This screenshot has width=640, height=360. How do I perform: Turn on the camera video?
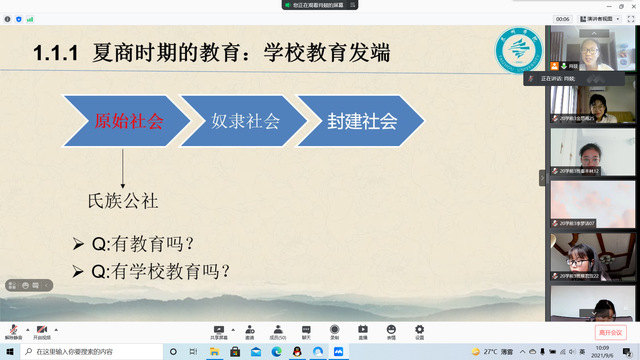coord(42,332)
